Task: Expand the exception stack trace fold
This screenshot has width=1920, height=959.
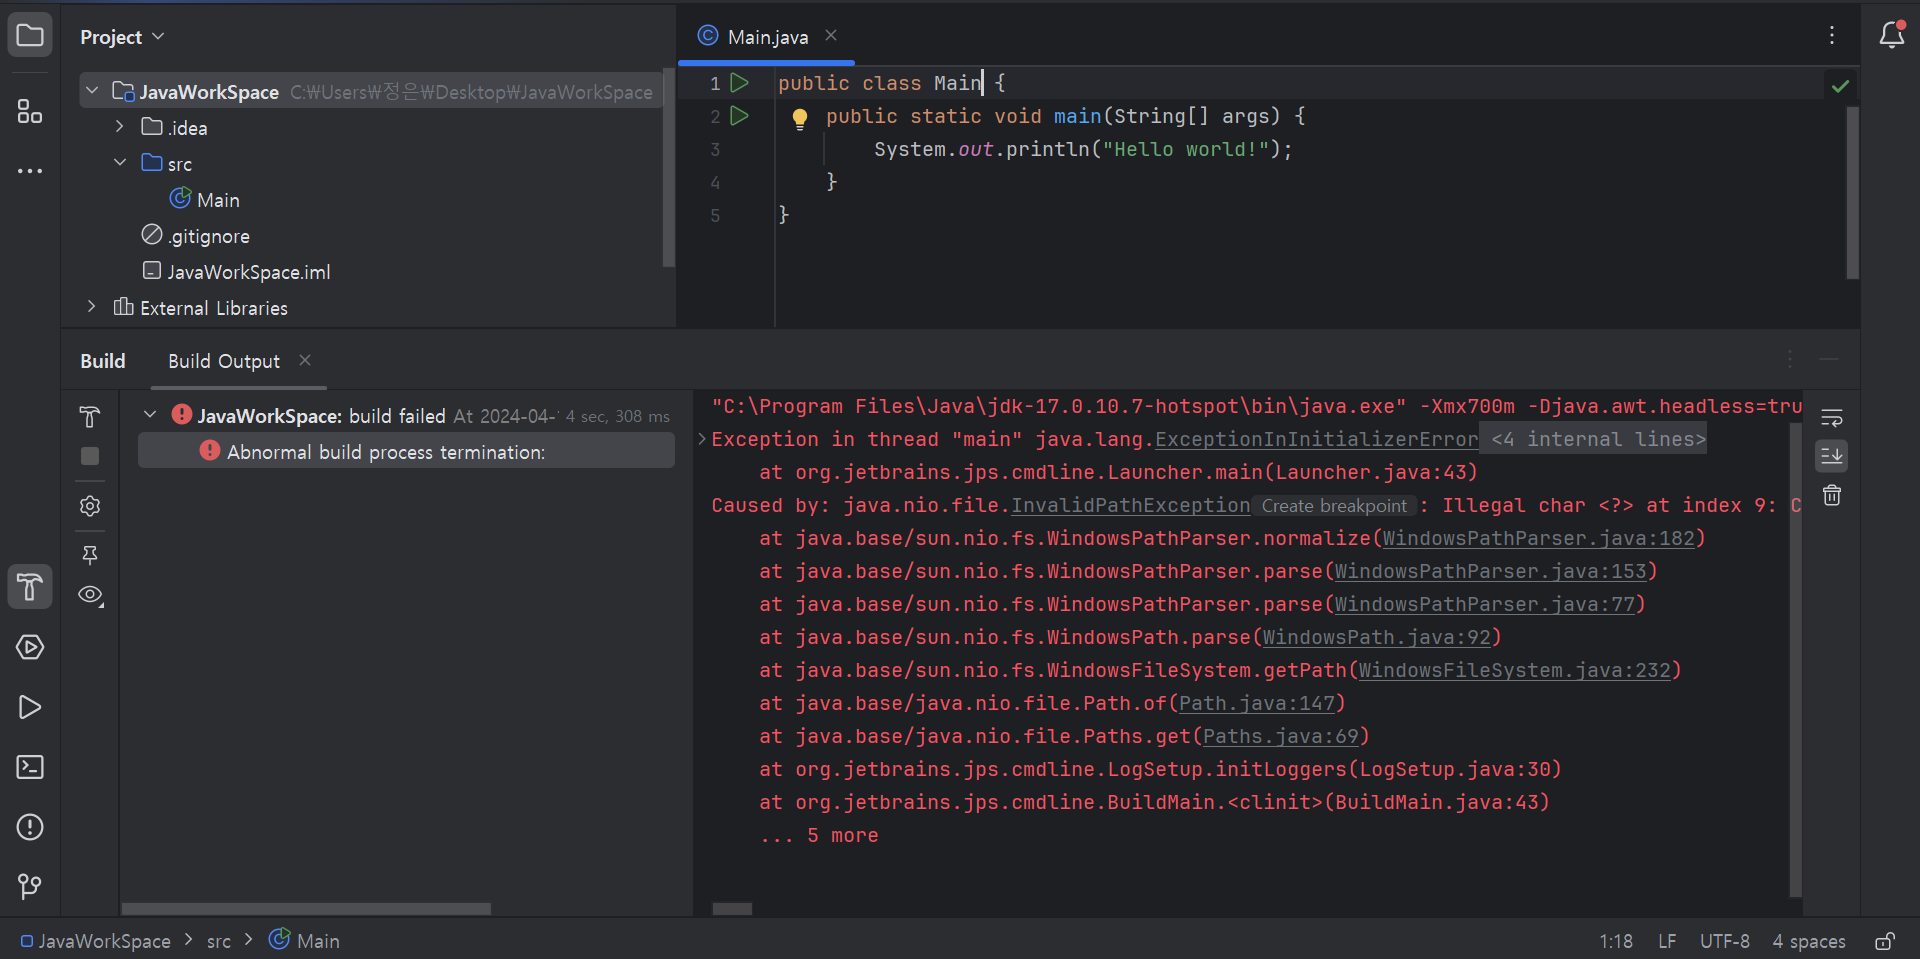Action: pyautogui.click(x=702, y=439)
